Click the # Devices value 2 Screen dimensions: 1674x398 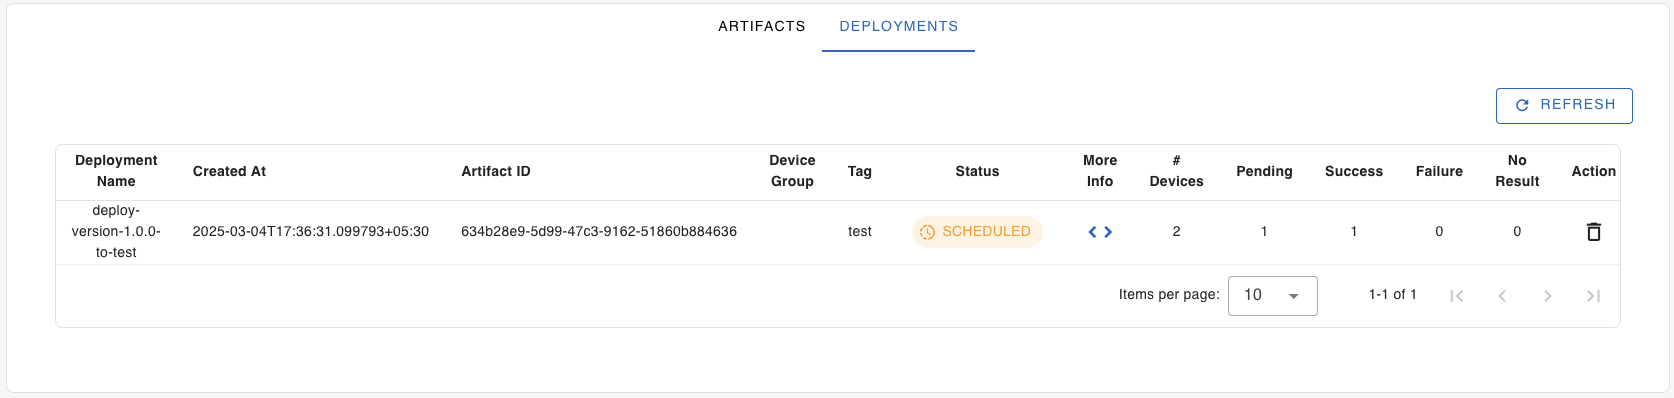coord(1176,232)
